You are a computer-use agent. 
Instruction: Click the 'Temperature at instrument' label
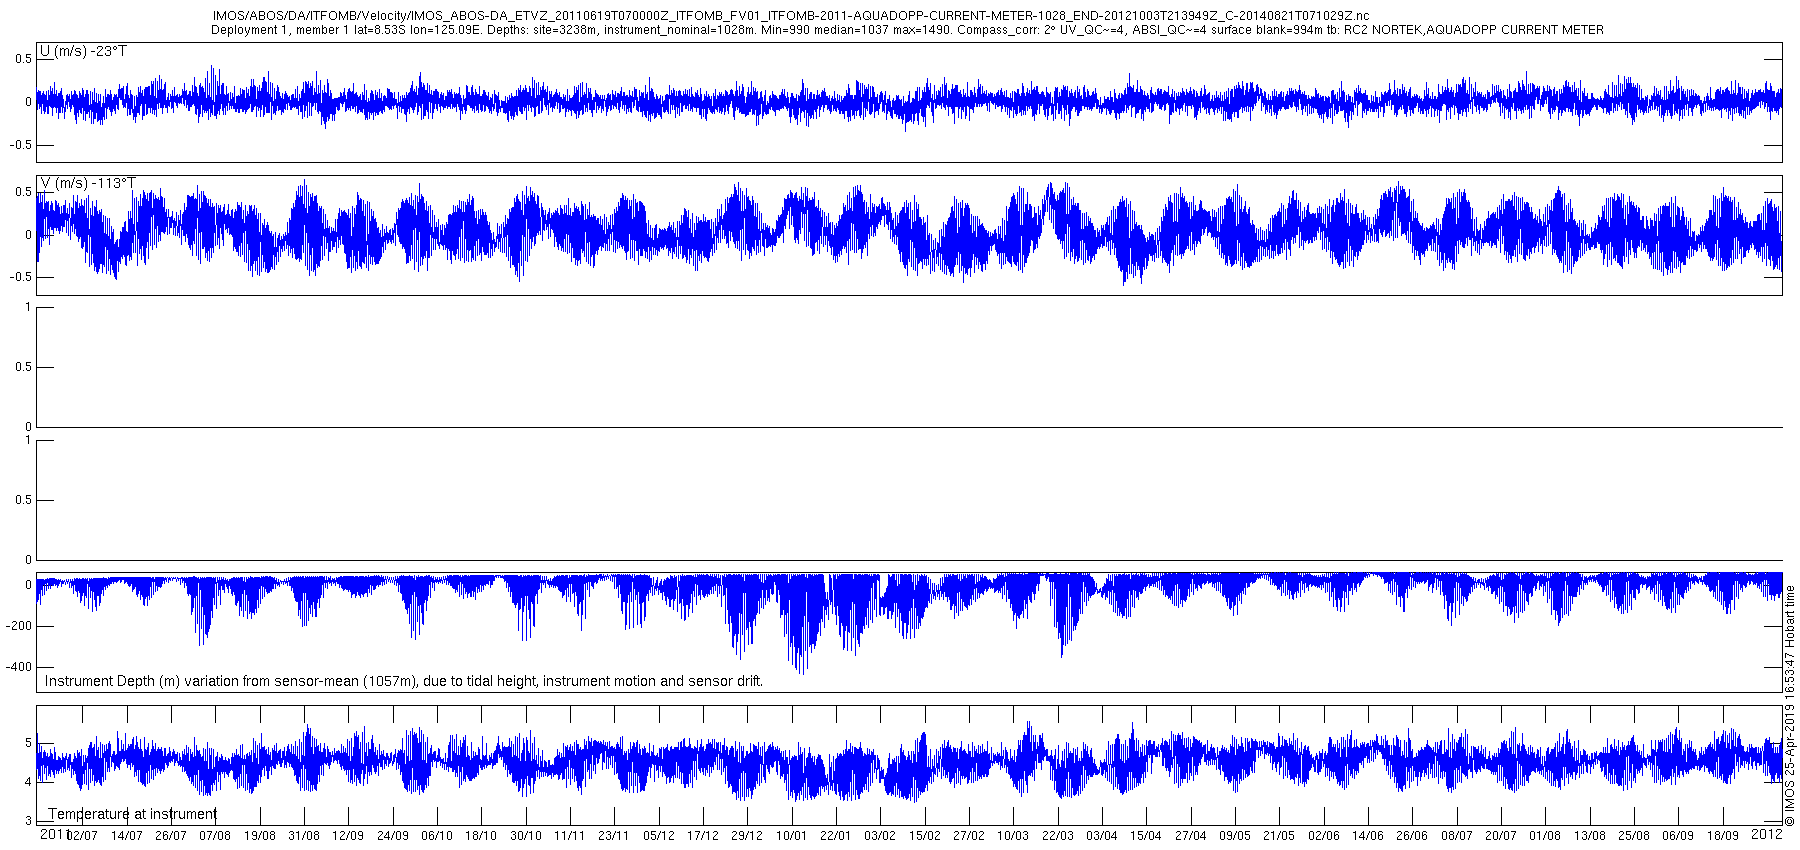pyautogui.click(x=133, y=814)
